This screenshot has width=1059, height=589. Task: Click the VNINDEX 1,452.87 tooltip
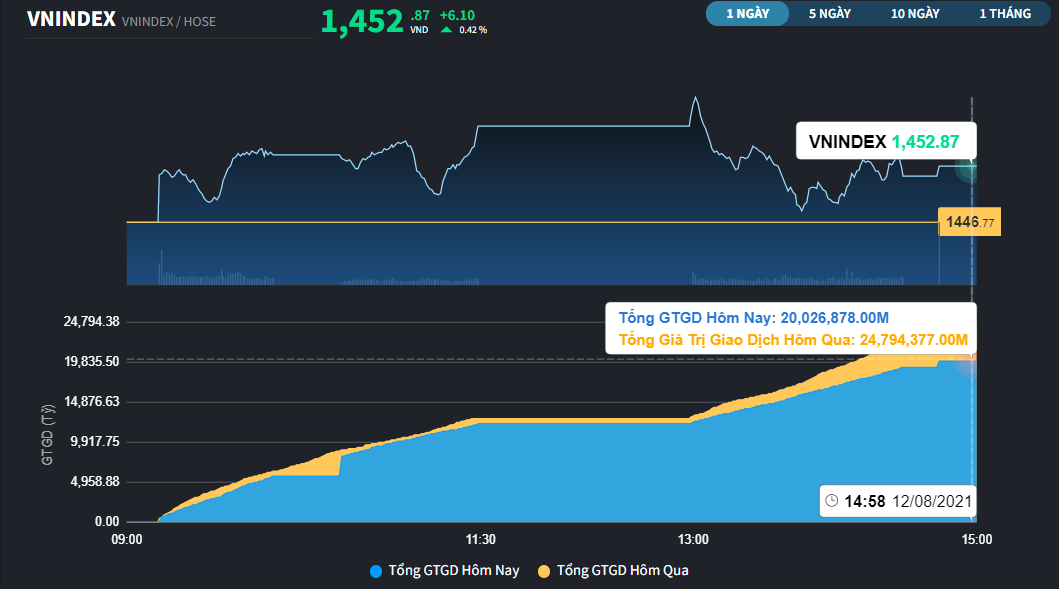click(x=886, y=141)
